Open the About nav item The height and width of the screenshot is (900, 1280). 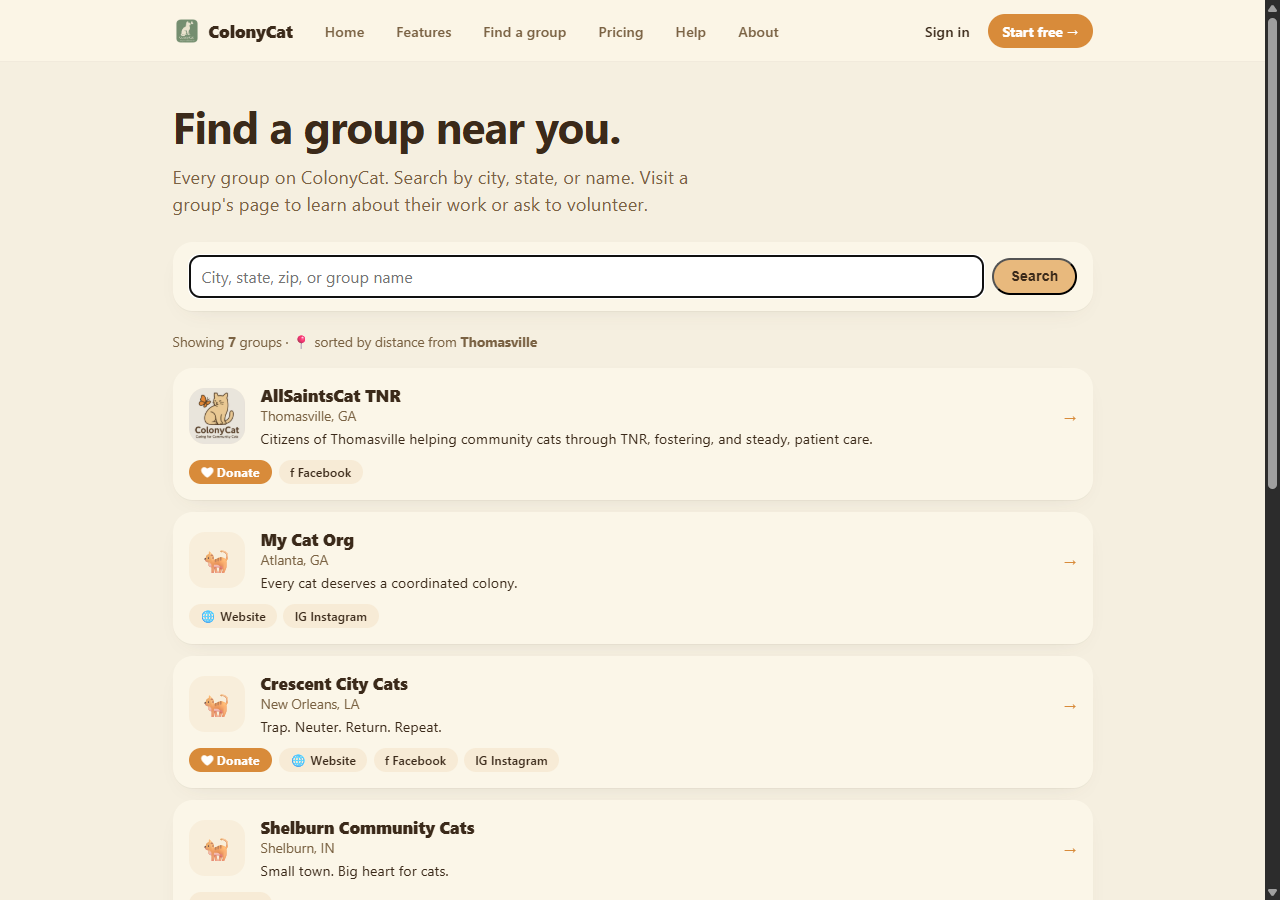point(758,32)
